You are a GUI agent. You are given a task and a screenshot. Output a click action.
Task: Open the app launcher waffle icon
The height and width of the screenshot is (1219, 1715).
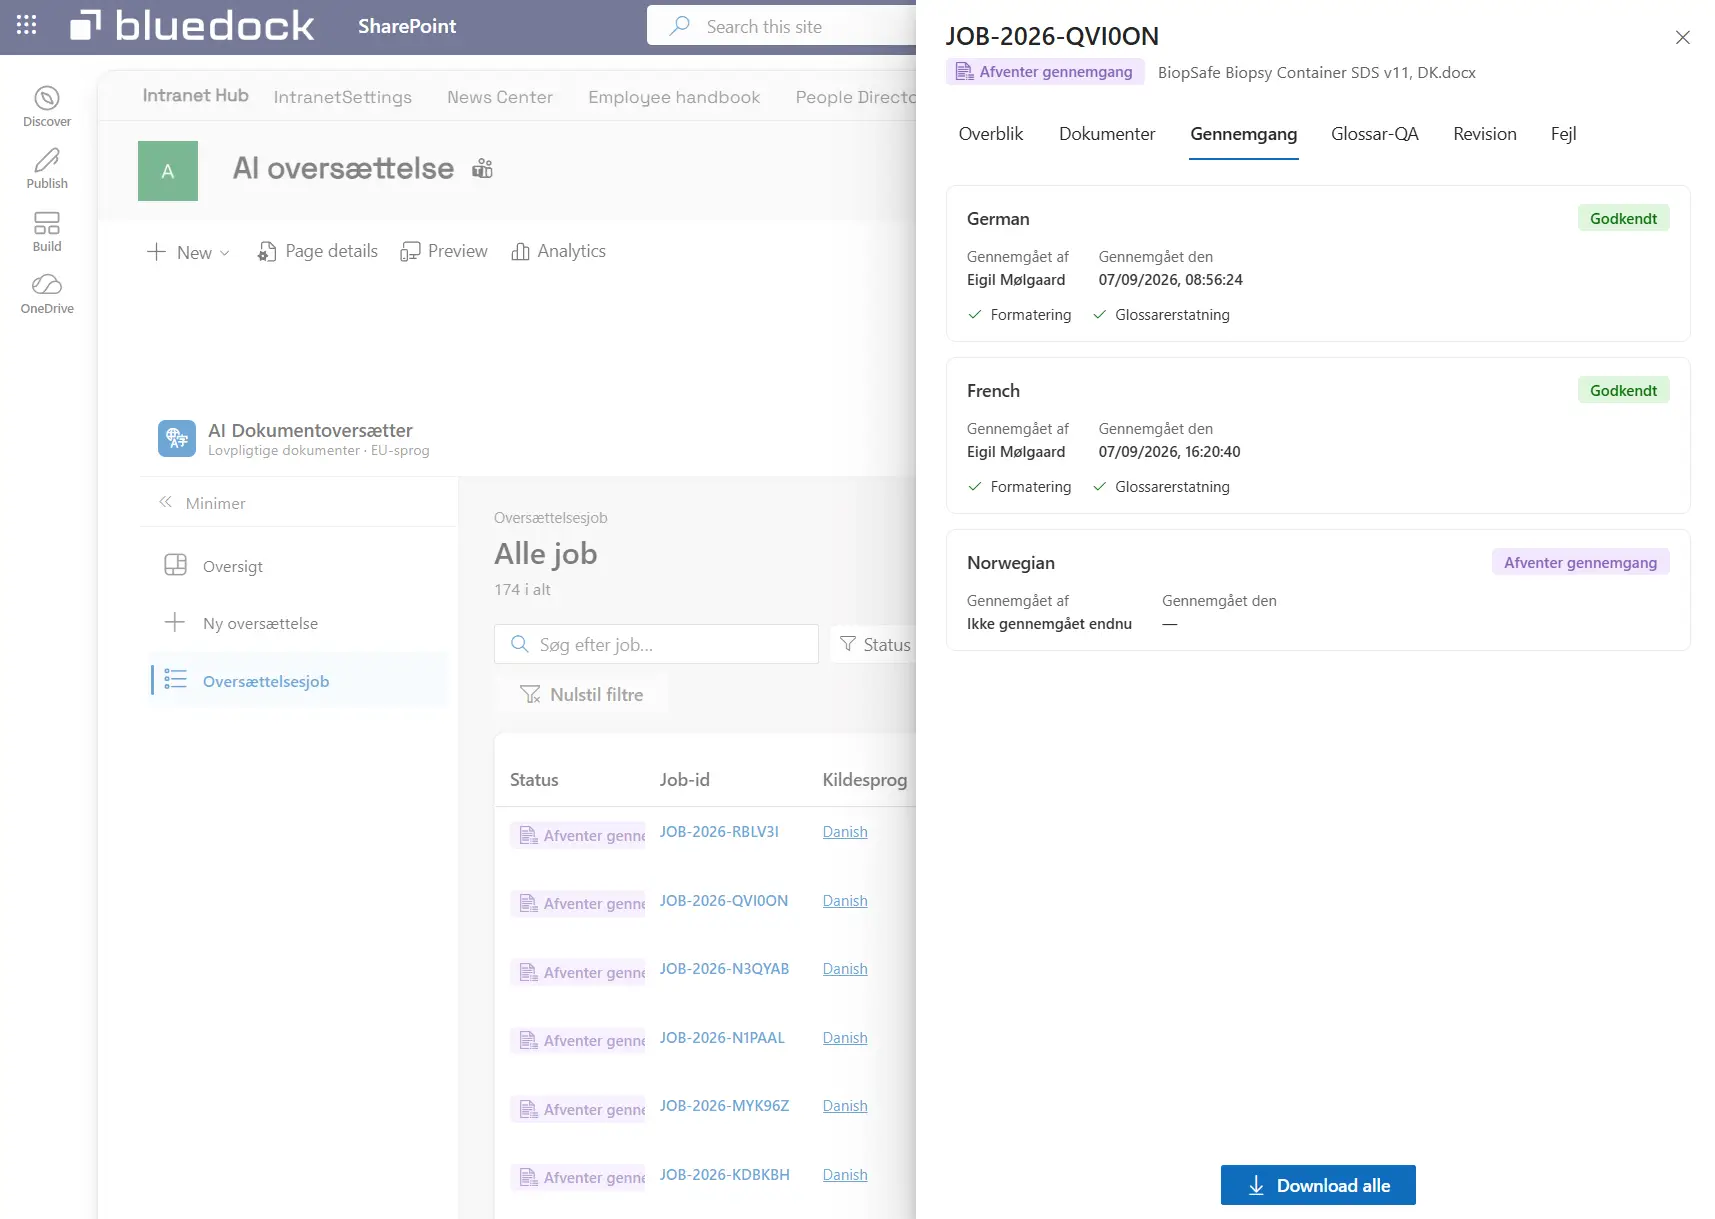click(27, 26)
